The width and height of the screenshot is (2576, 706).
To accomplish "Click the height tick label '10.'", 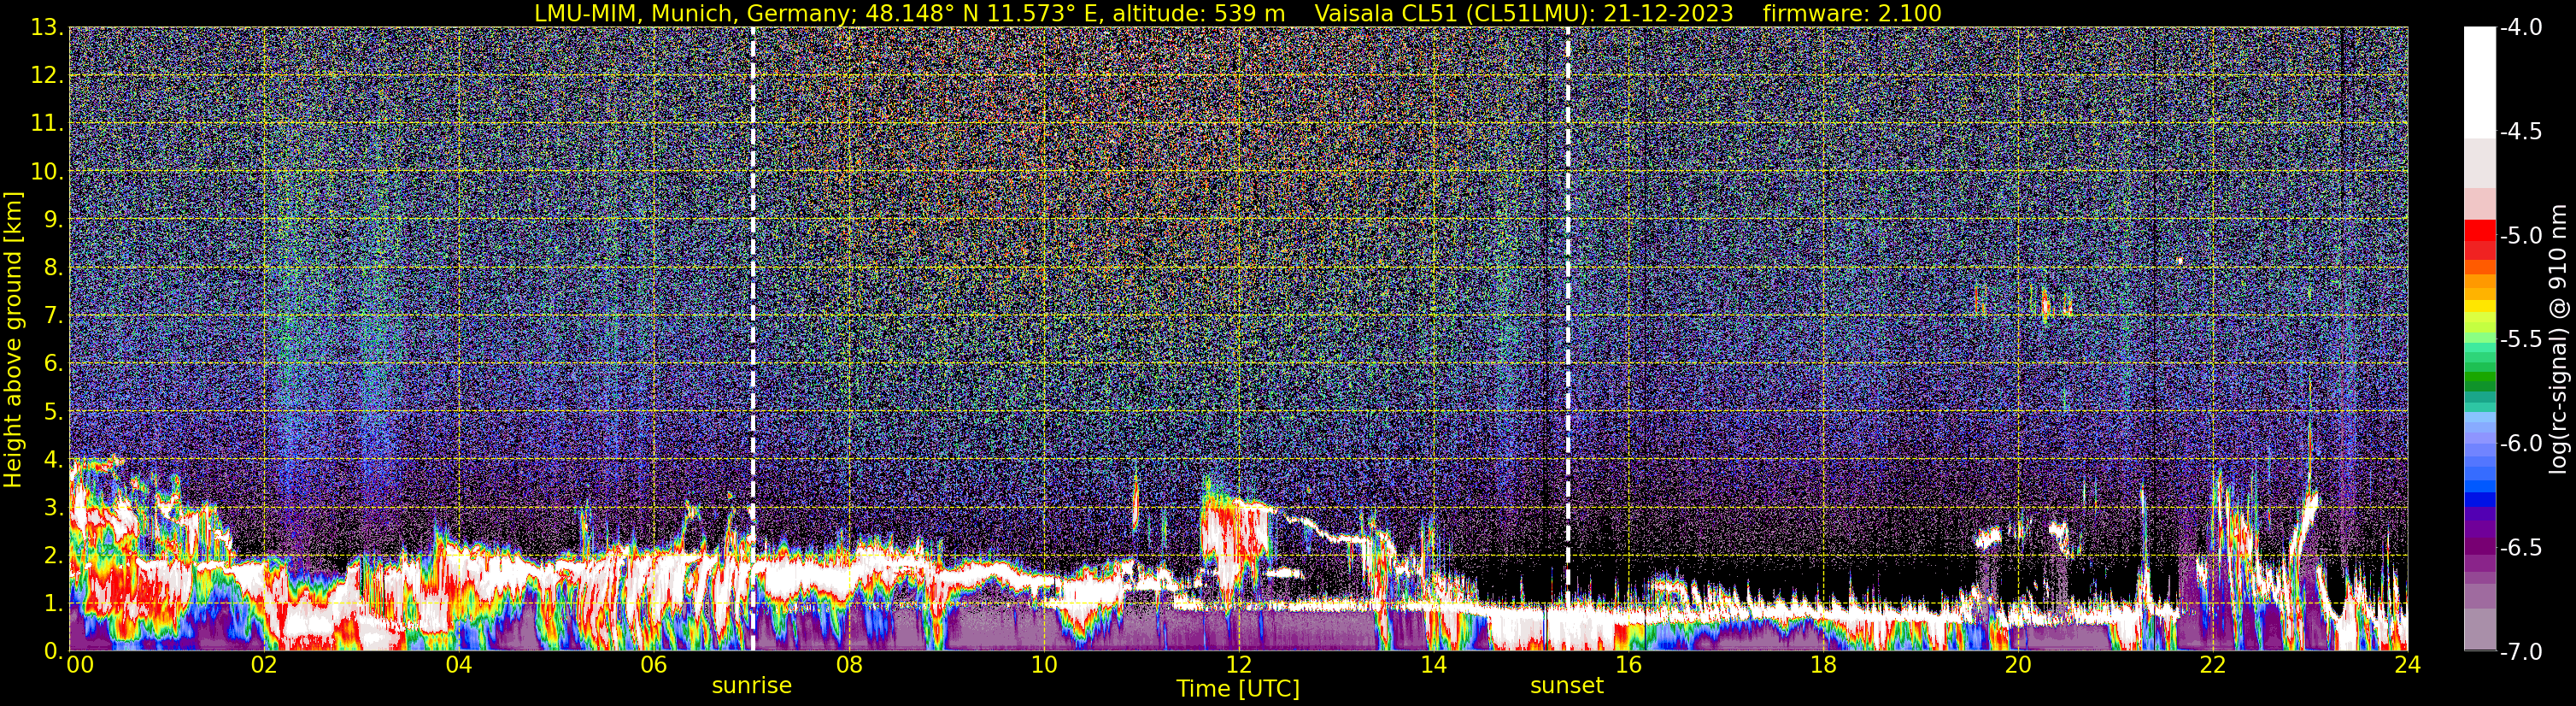I will tap(46, 172).
